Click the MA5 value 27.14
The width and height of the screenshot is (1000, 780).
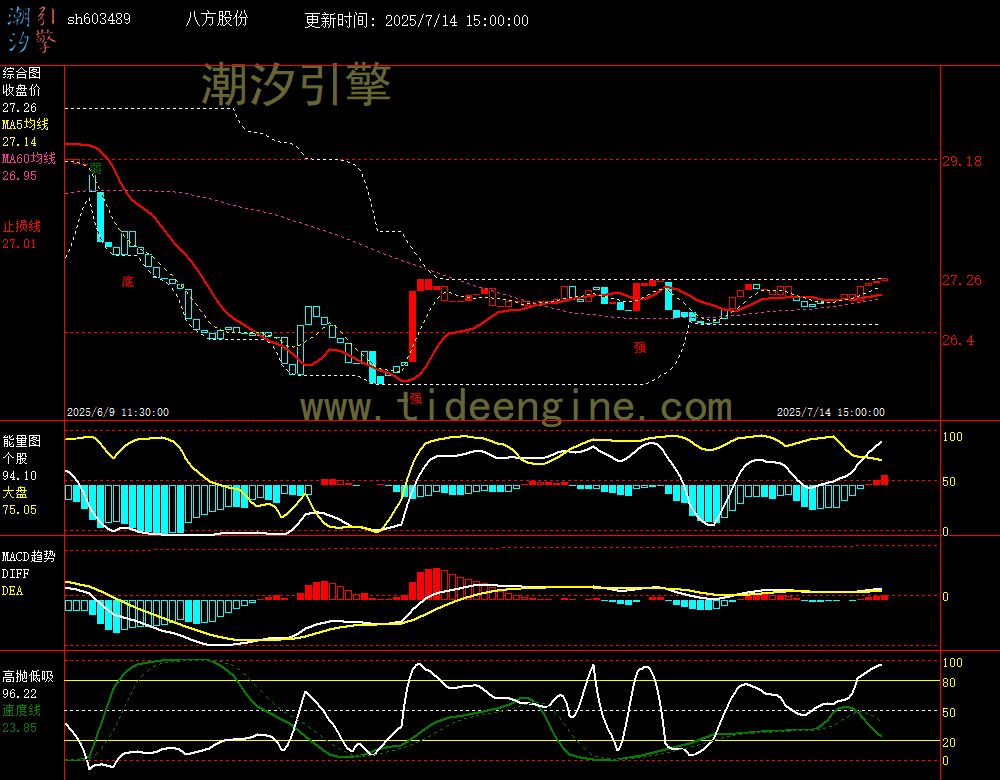19,142
